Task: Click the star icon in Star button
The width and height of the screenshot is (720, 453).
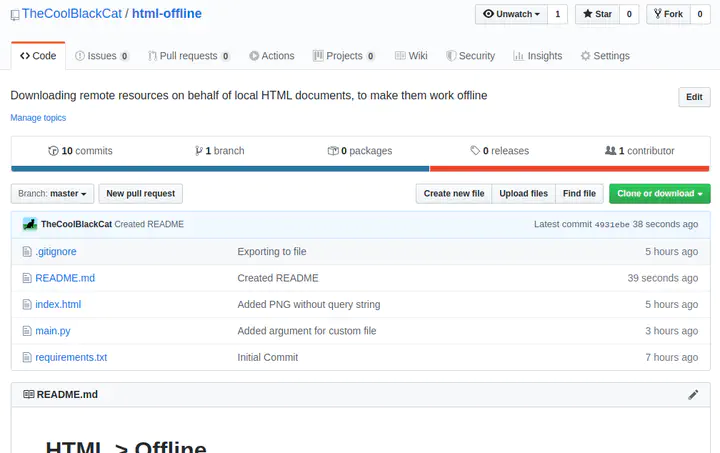Action: pos(587,14)
